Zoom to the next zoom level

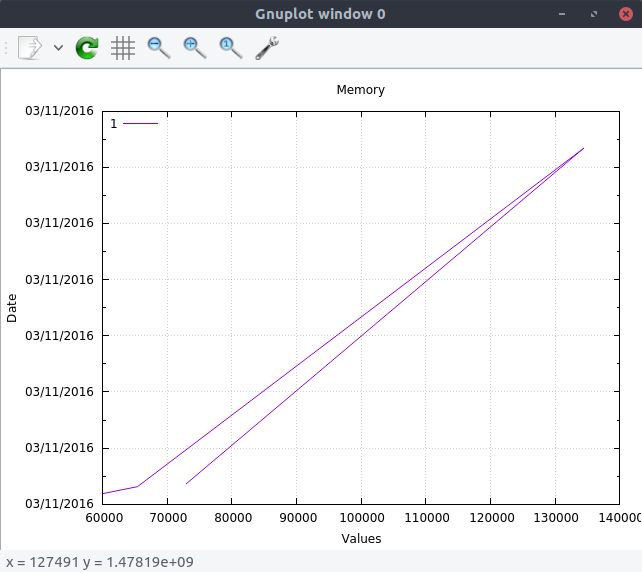pyautogui.click(x=194, y=48)
